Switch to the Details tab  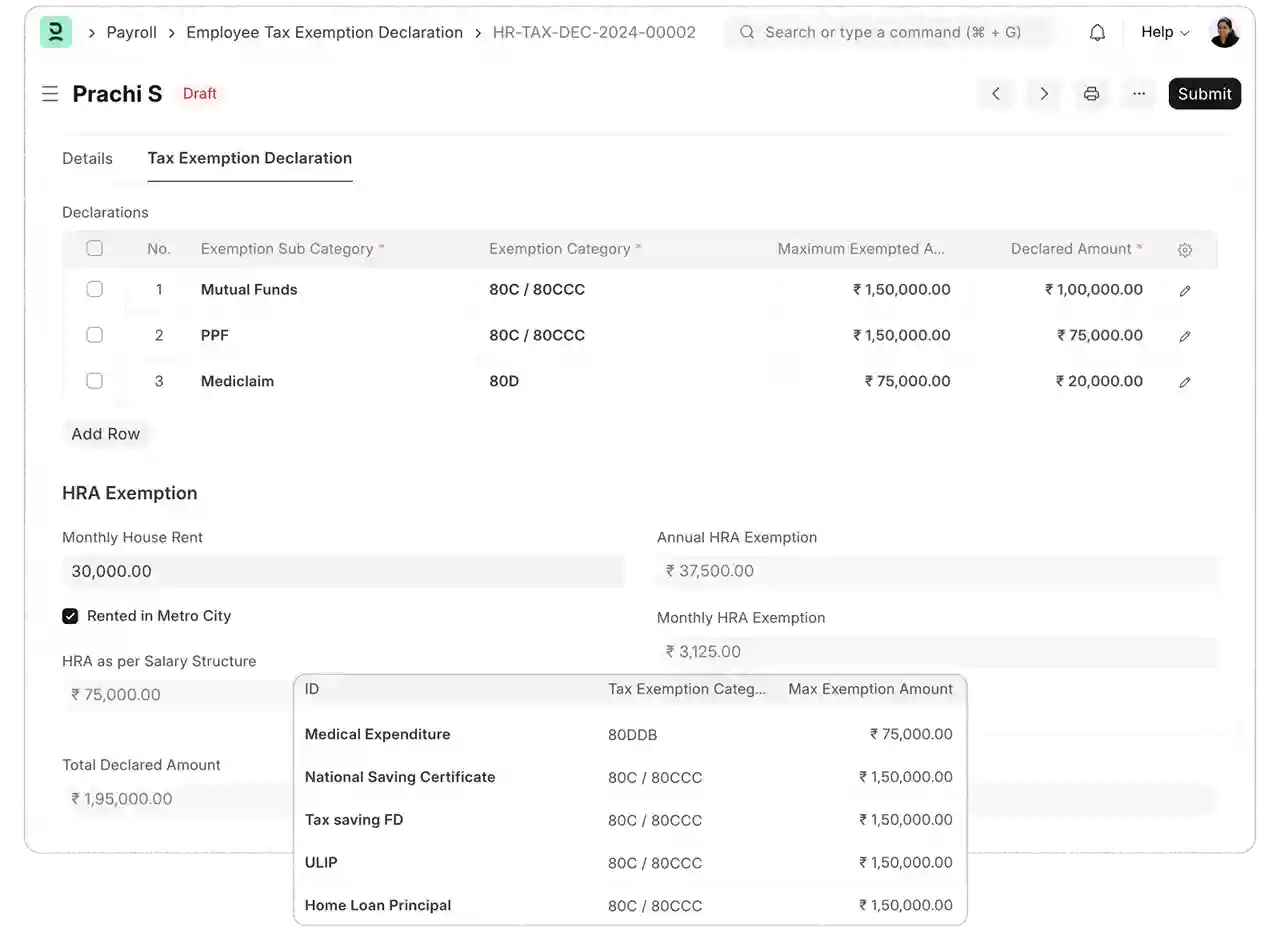(x=87, y=158)
